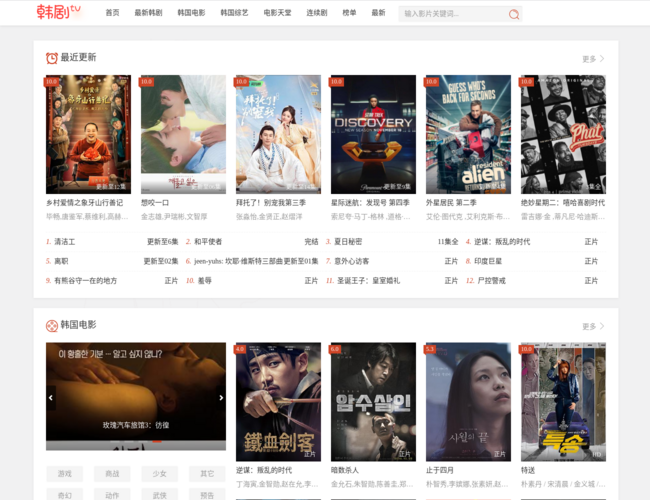The width and height of the screenshot is (650, 500).
Task: Open list item 有熊谷守一在的地方
Action: pyautogui.click(x=86, y=281)
